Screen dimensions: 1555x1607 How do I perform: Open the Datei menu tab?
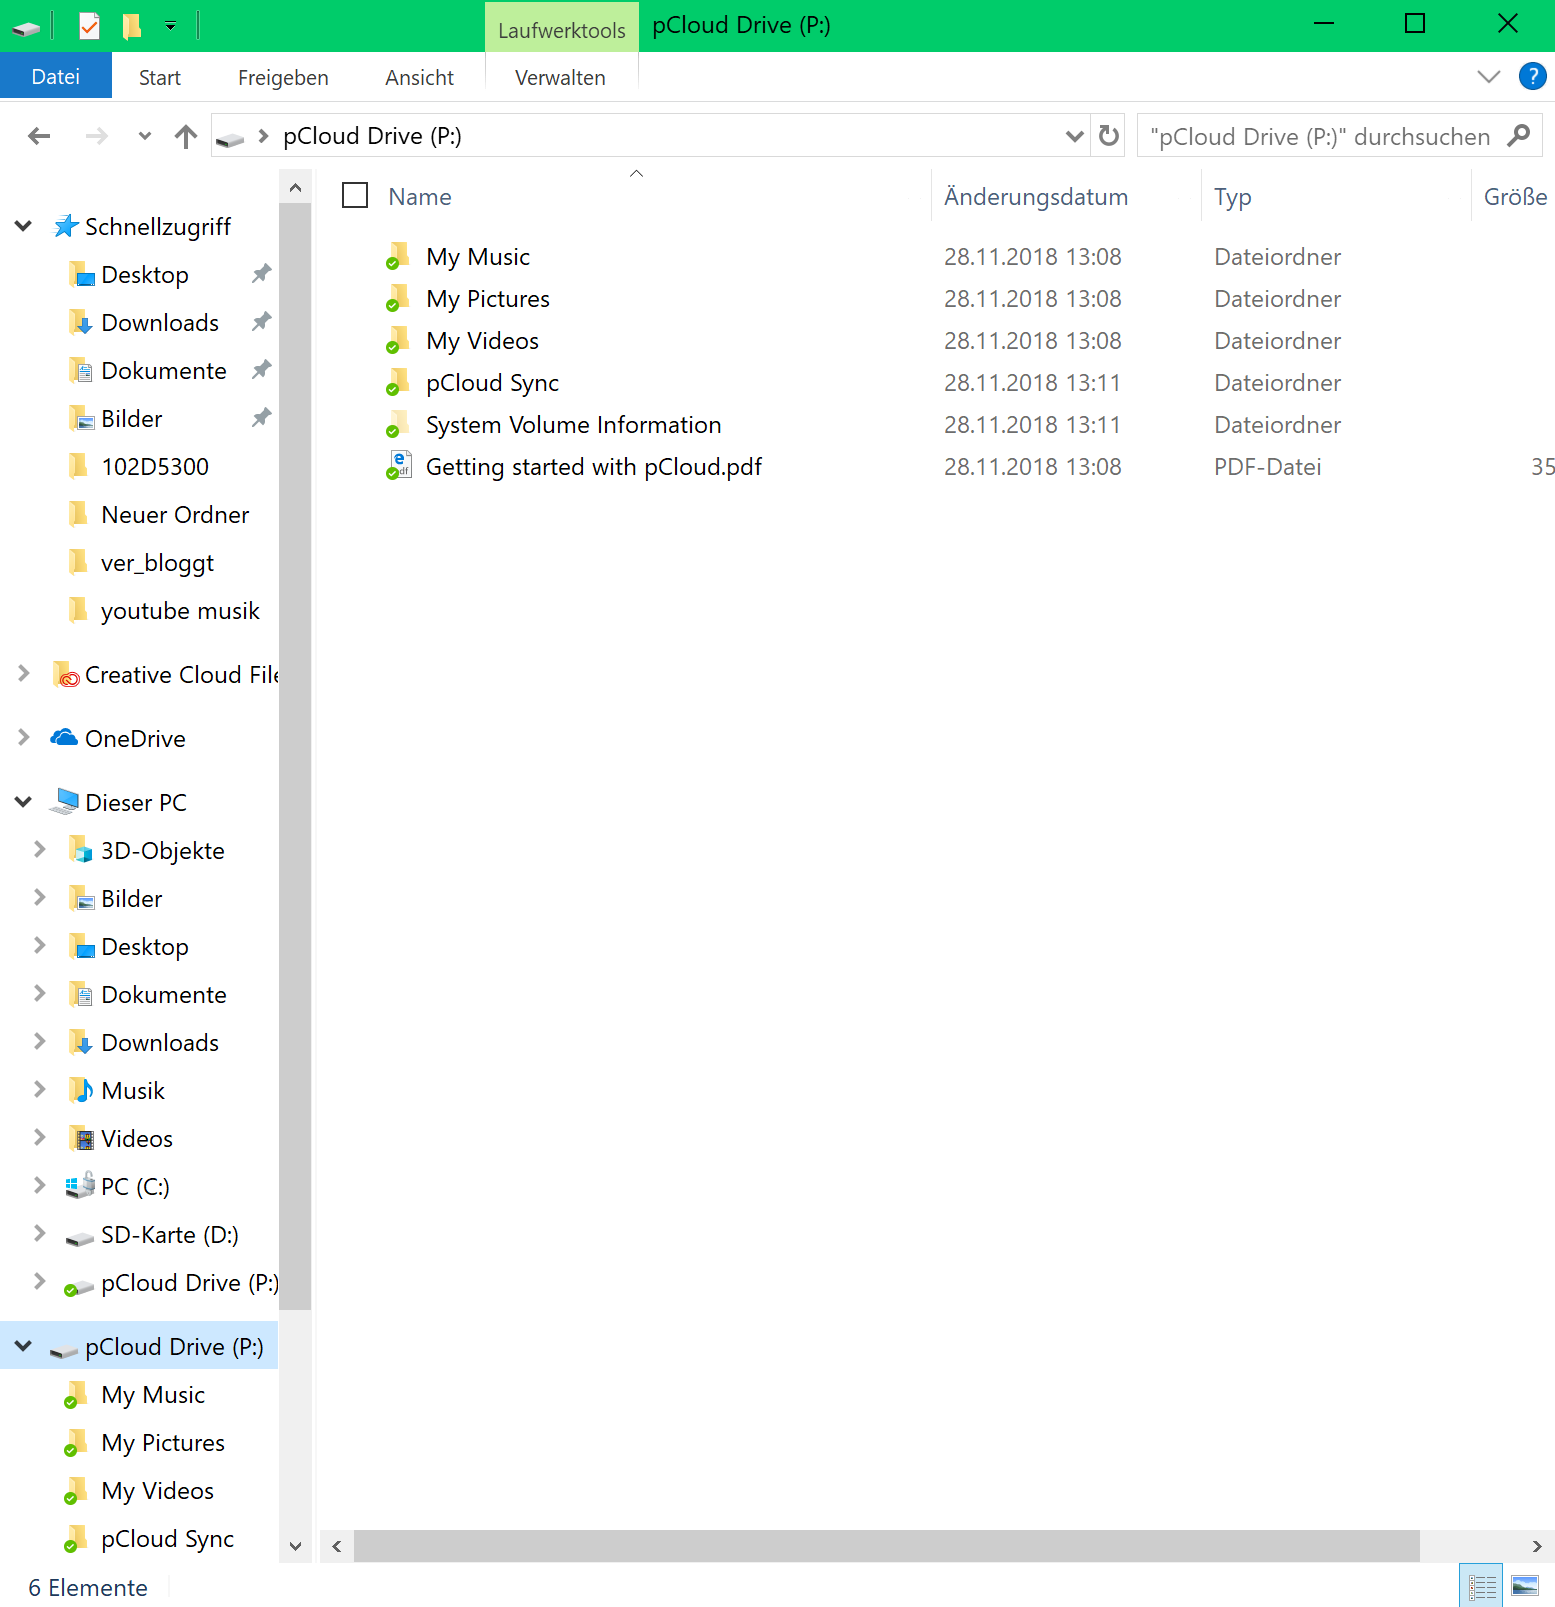click(x=56, y=77)
